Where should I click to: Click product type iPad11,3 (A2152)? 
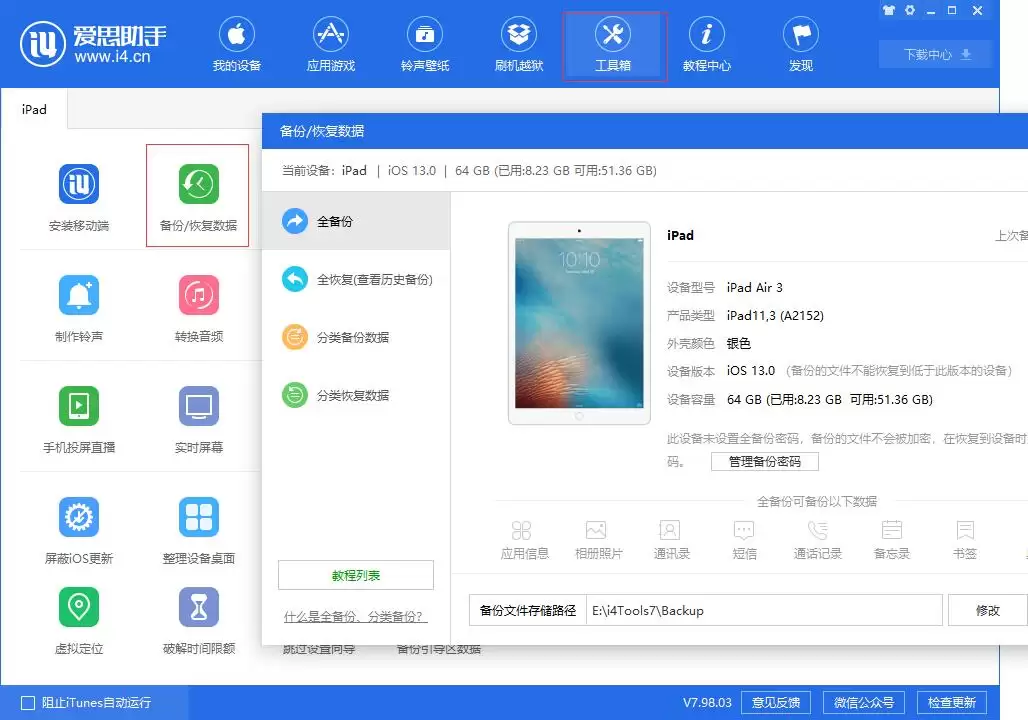[x=775, y=315]
